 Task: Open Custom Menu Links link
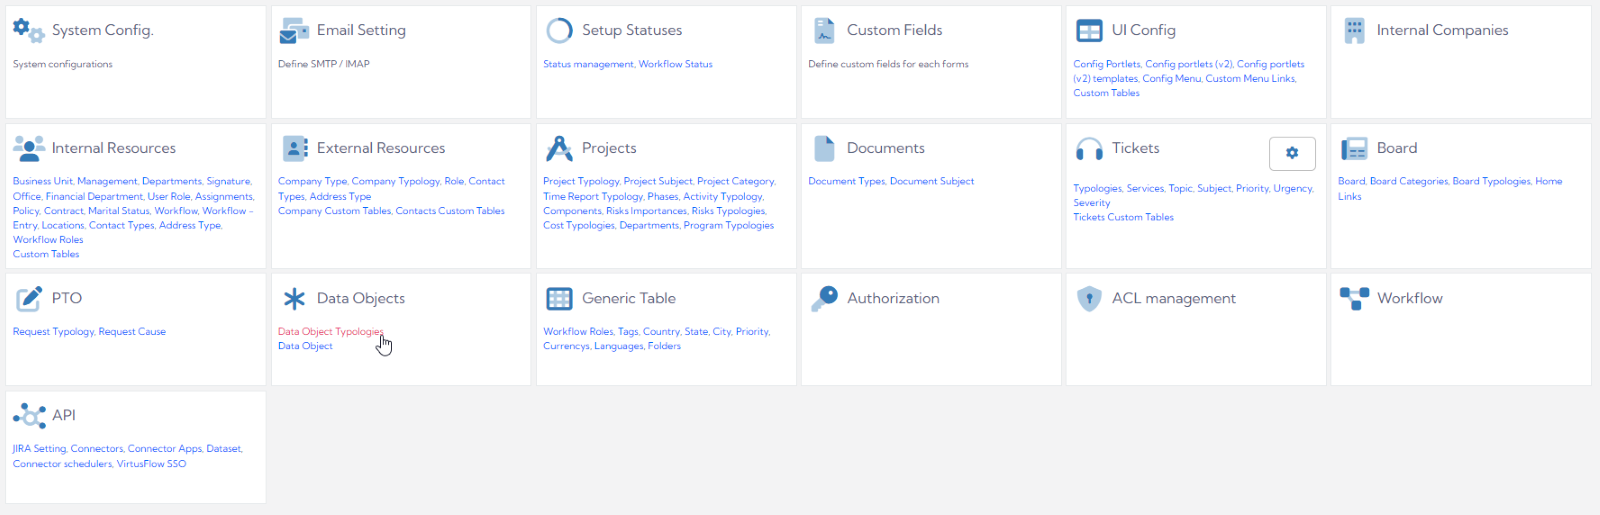point(1250,78)
